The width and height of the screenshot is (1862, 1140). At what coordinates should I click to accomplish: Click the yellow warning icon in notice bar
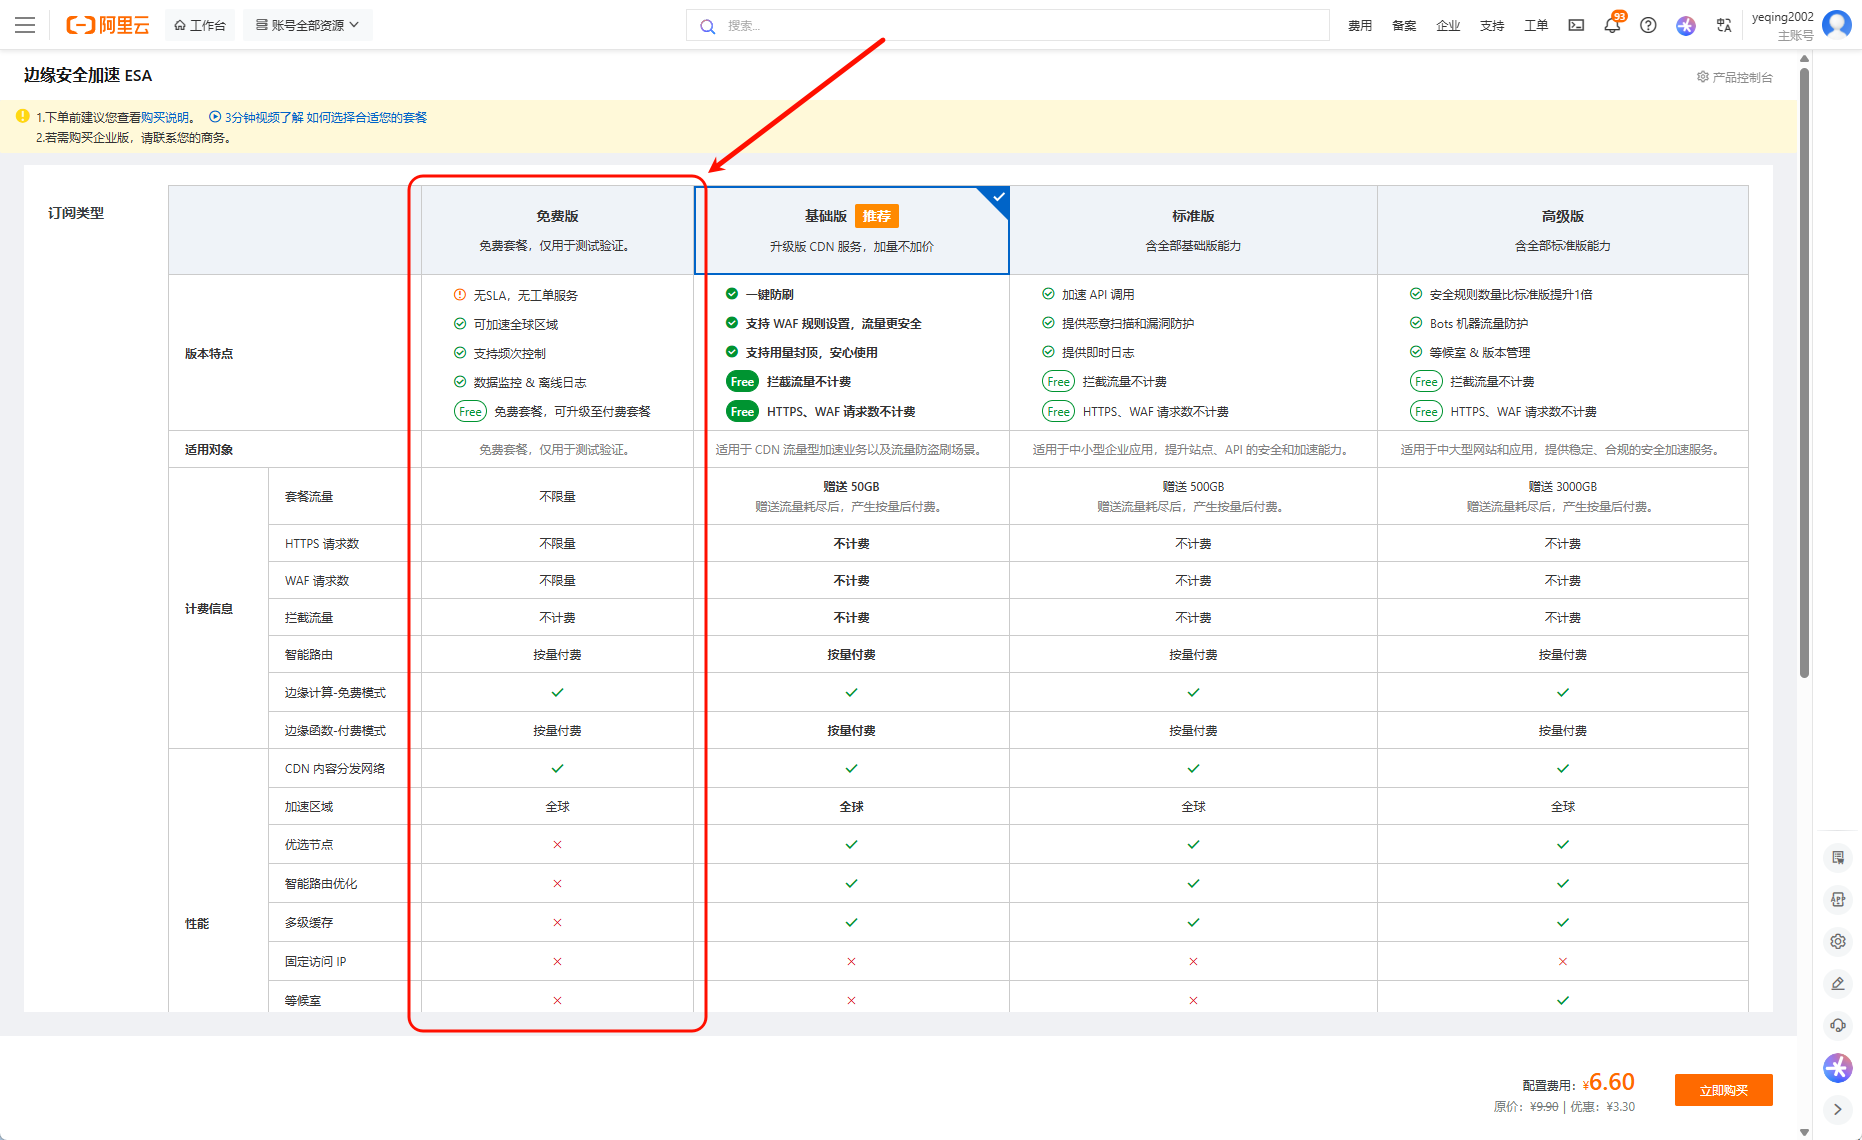(x=22, y=116)
